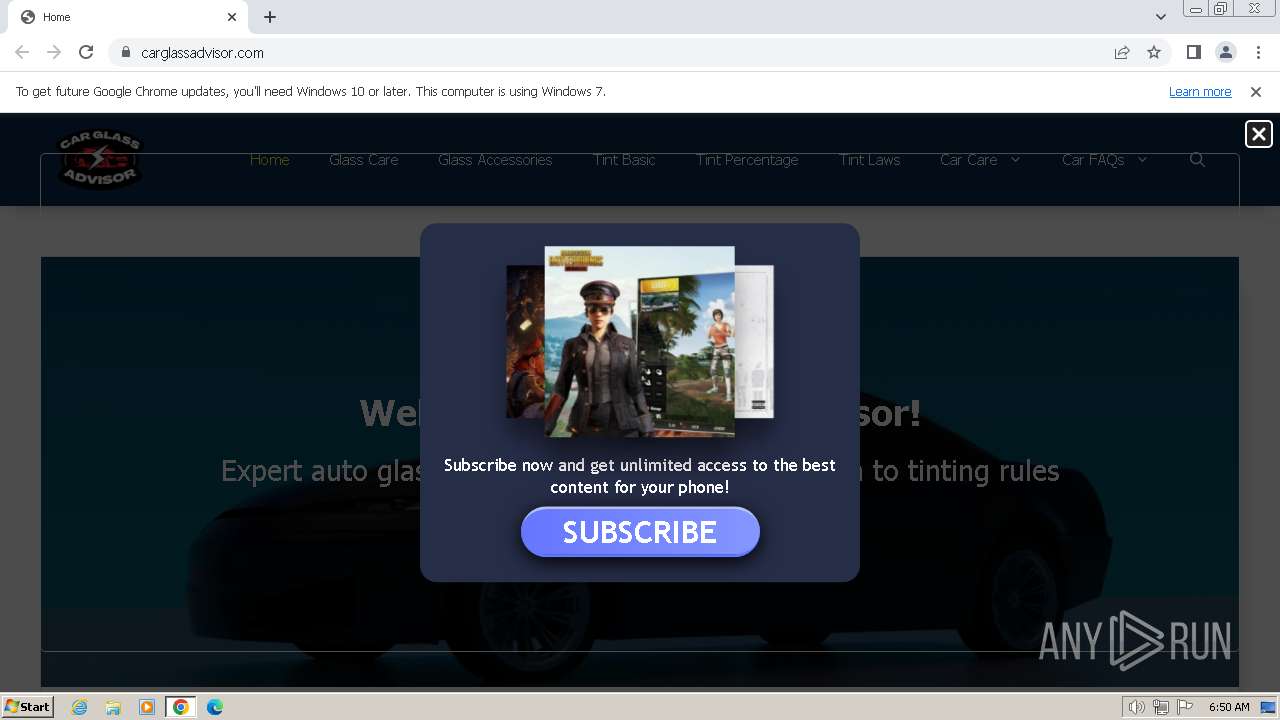Open the volume speaker tray icon

coord(1137,707)
